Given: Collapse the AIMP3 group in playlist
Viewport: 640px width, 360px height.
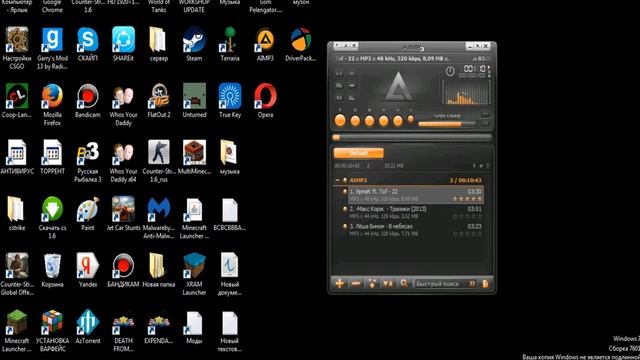Looking at the screenshot, I should click(338, 180).
